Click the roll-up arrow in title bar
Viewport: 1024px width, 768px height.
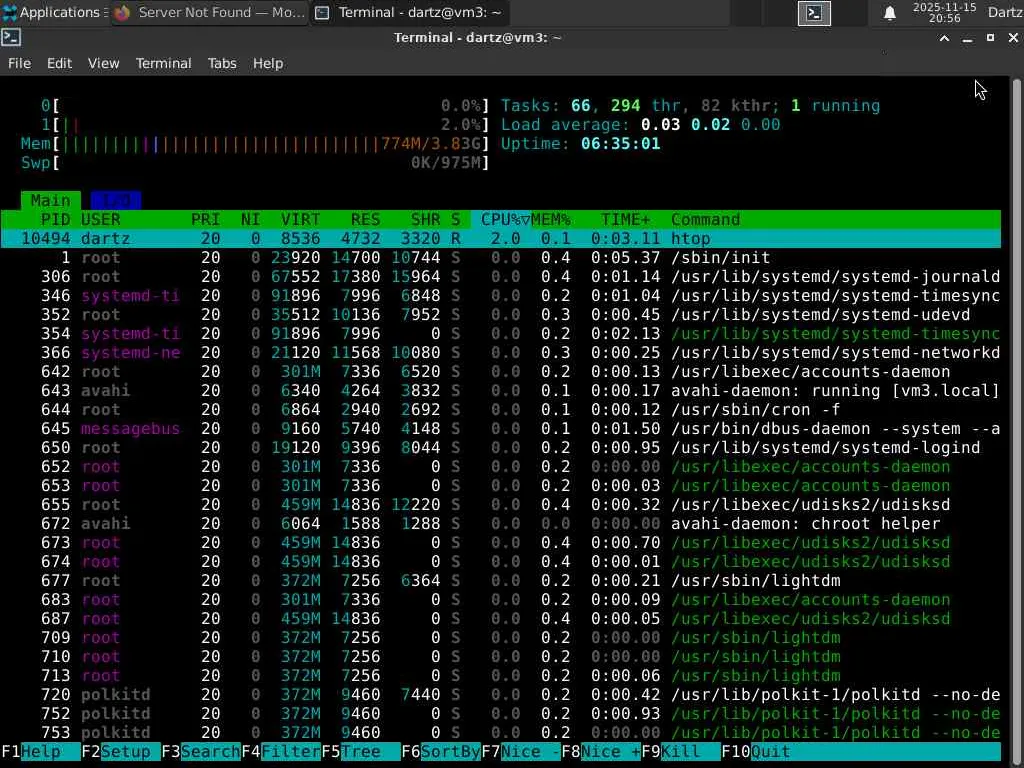tap(944, 39)
